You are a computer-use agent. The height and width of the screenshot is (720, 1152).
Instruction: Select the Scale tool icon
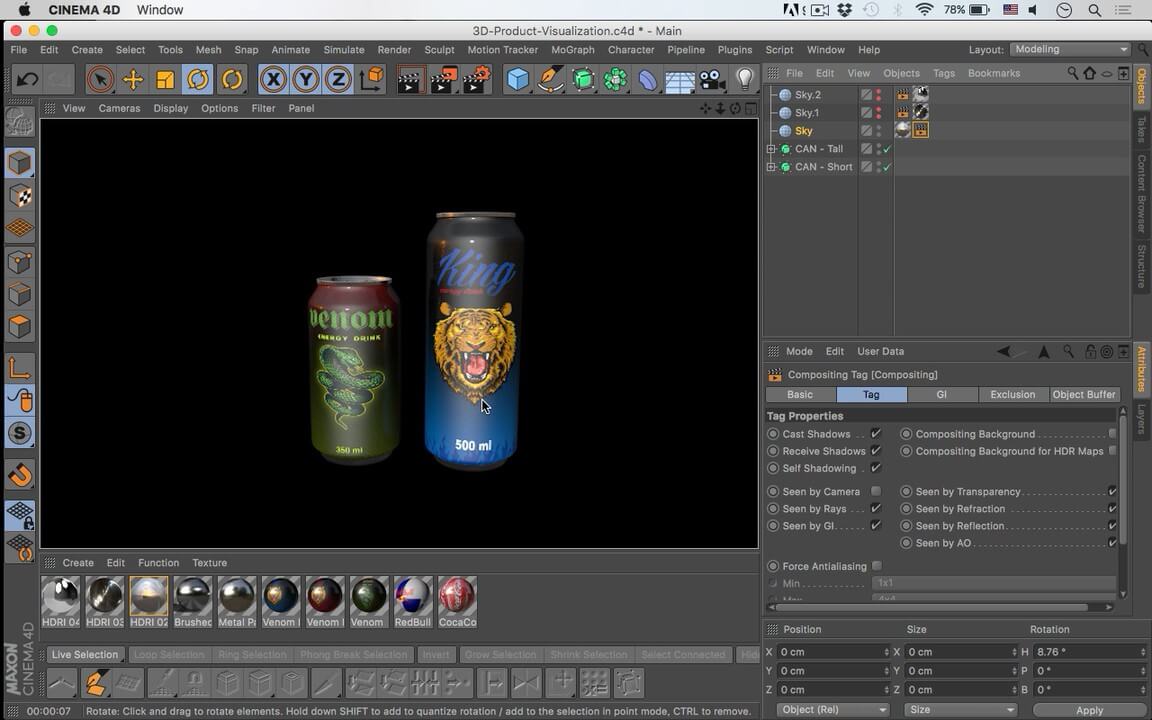click(165, 79)
